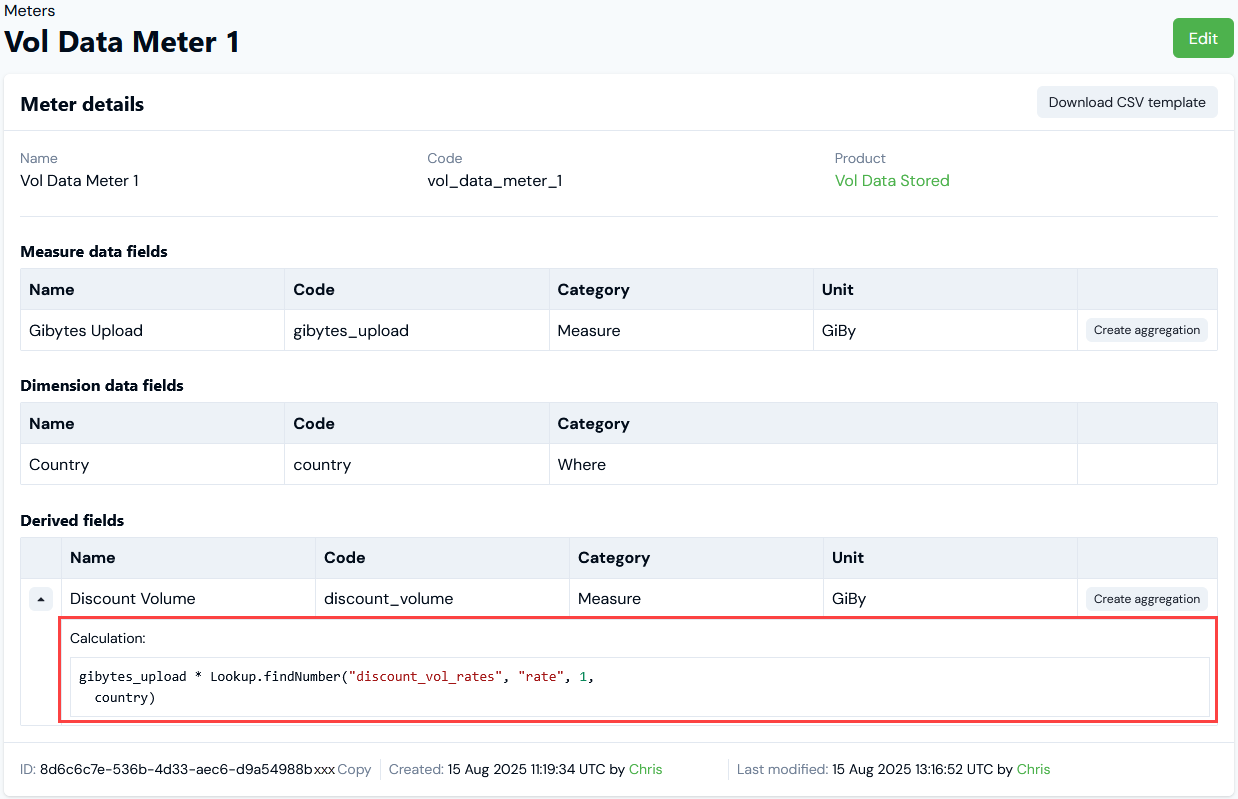
Task: Click the meter ID value text
Action: click(187, 769)
